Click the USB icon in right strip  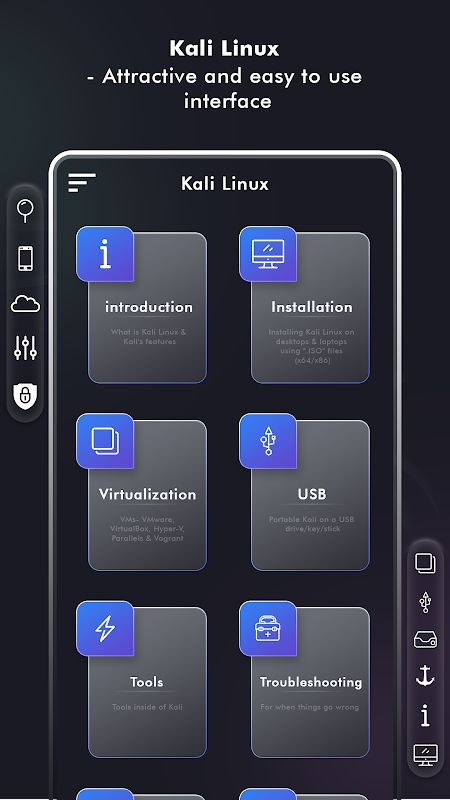click(x=425, y=602)
